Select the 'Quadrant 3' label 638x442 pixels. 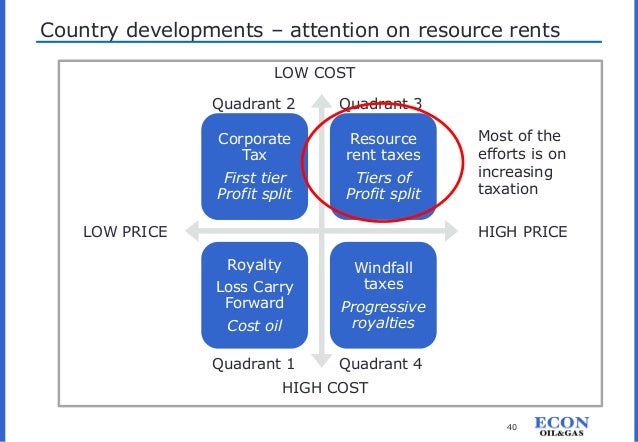(x=381, y=104)
